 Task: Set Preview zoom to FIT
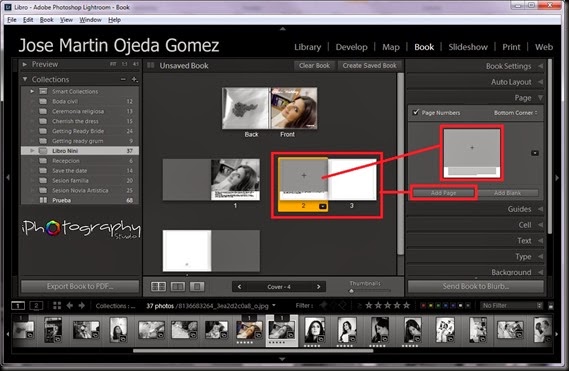click(x=113, y=64)
